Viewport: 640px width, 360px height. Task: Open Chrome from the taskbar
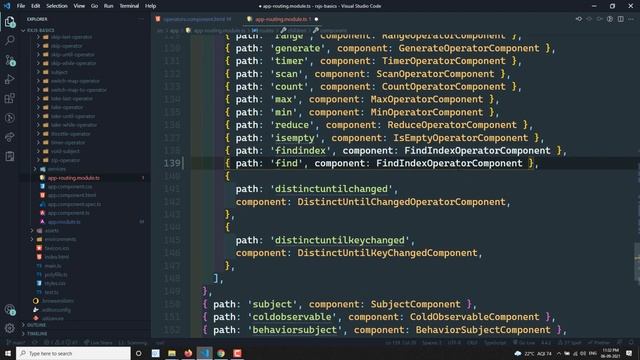(221, 353)
